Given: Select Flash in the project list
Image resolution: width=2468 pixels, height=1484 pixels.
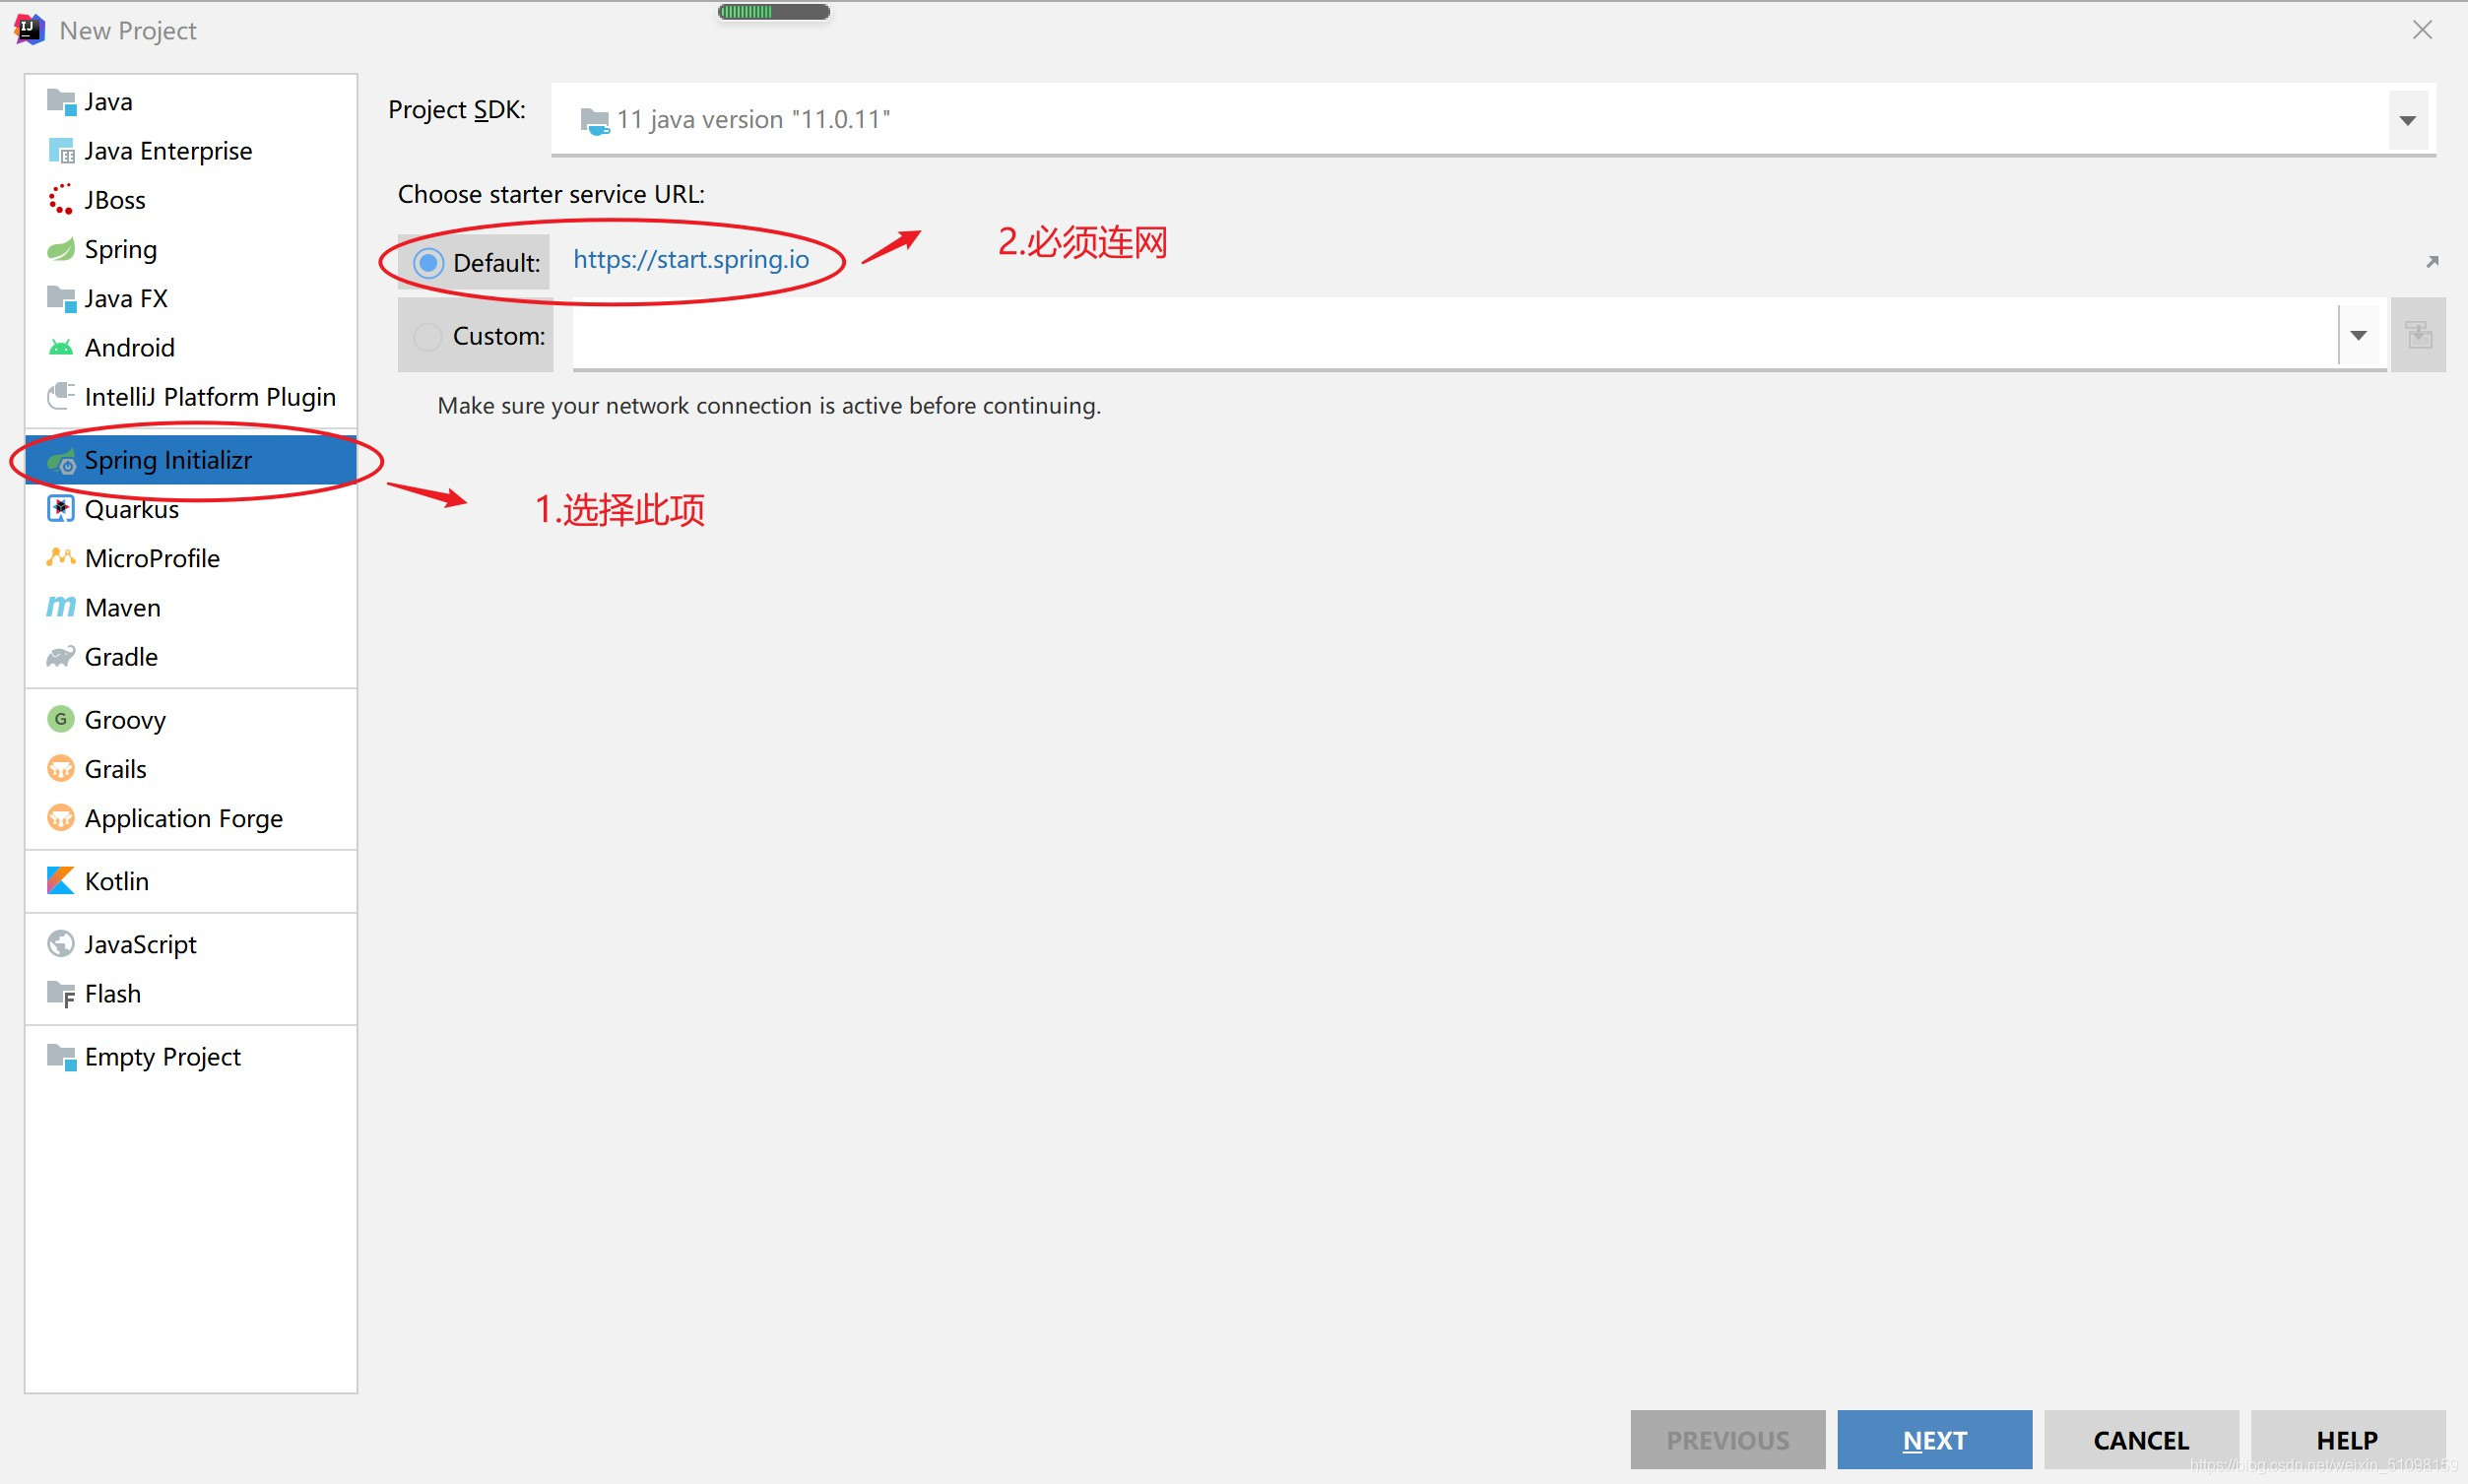Looking at the screenshot, I should [191, 994].
